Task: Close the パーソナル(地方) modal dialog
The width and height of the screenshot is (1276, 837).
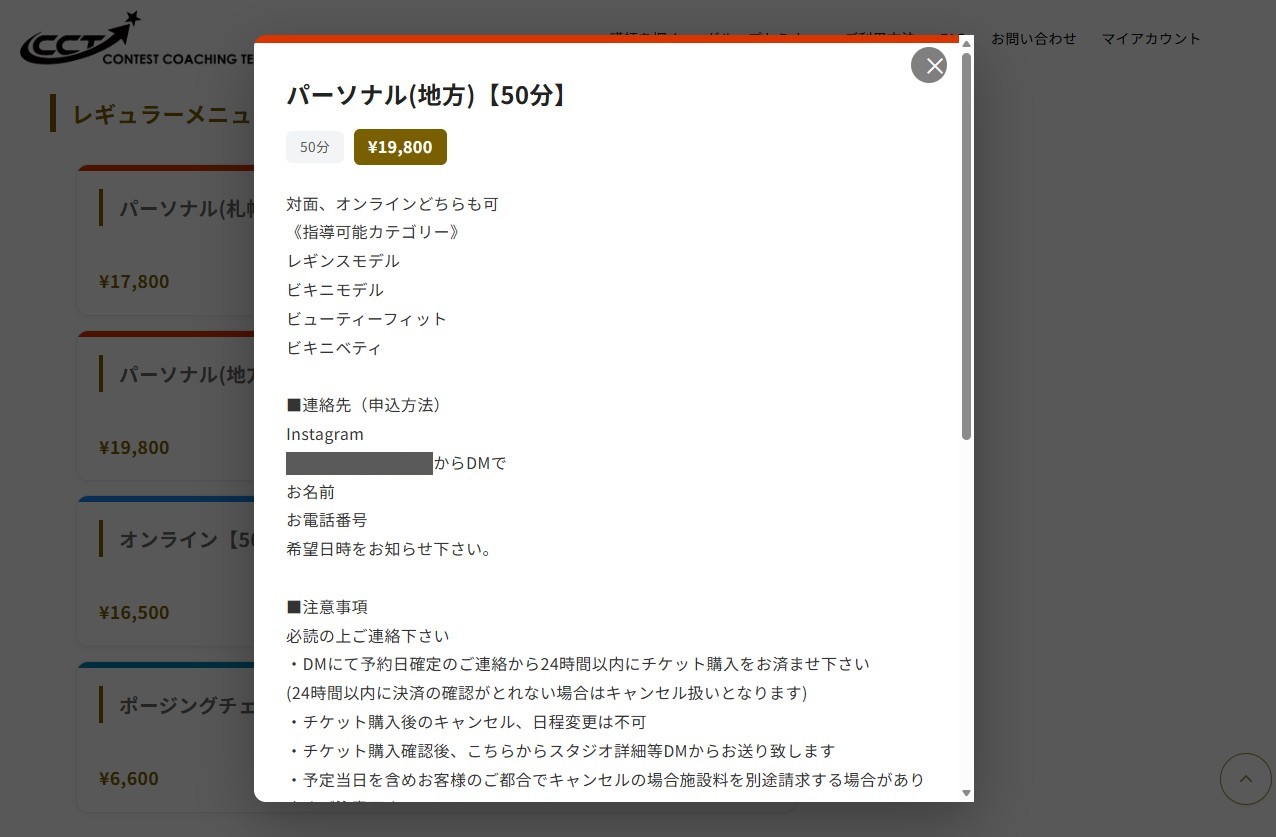Action: [929, 65]
